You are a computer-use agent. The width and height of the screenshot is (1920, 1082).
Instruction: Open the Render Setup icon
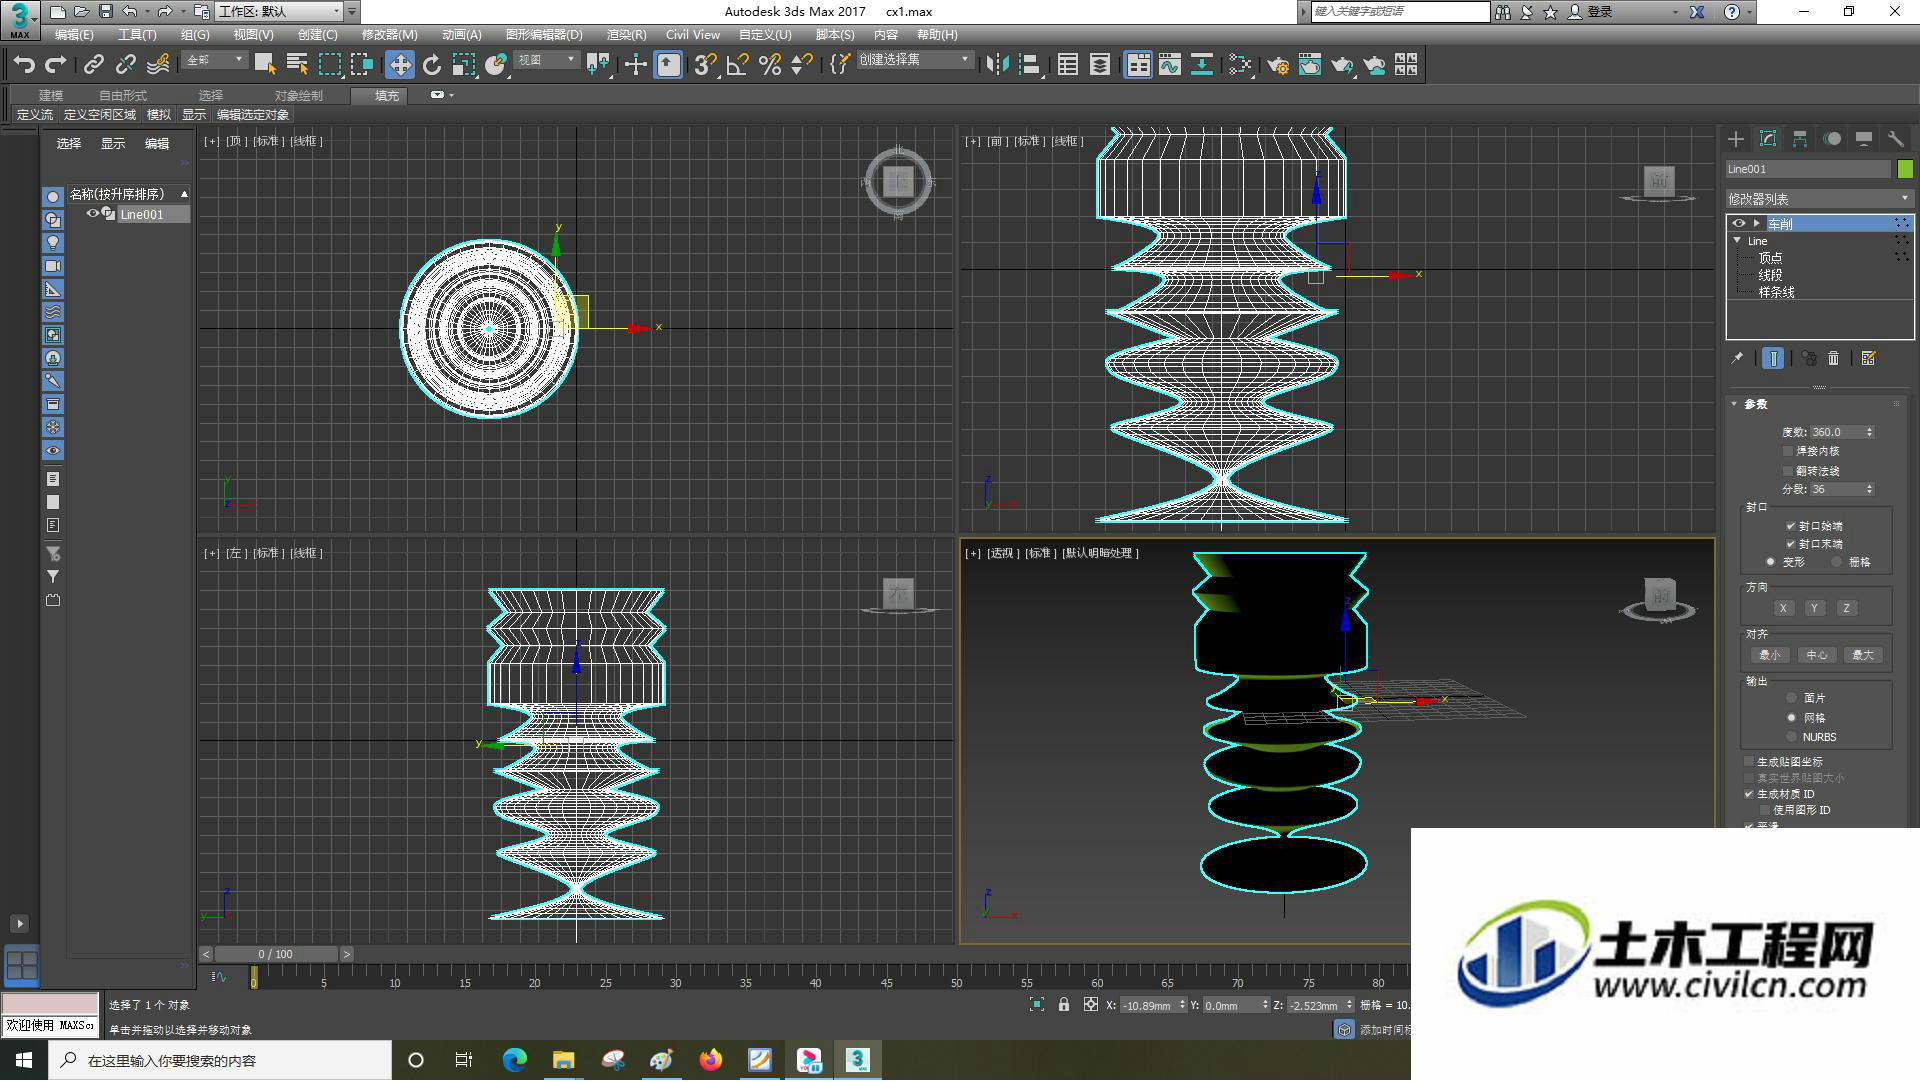[1278, 65]
